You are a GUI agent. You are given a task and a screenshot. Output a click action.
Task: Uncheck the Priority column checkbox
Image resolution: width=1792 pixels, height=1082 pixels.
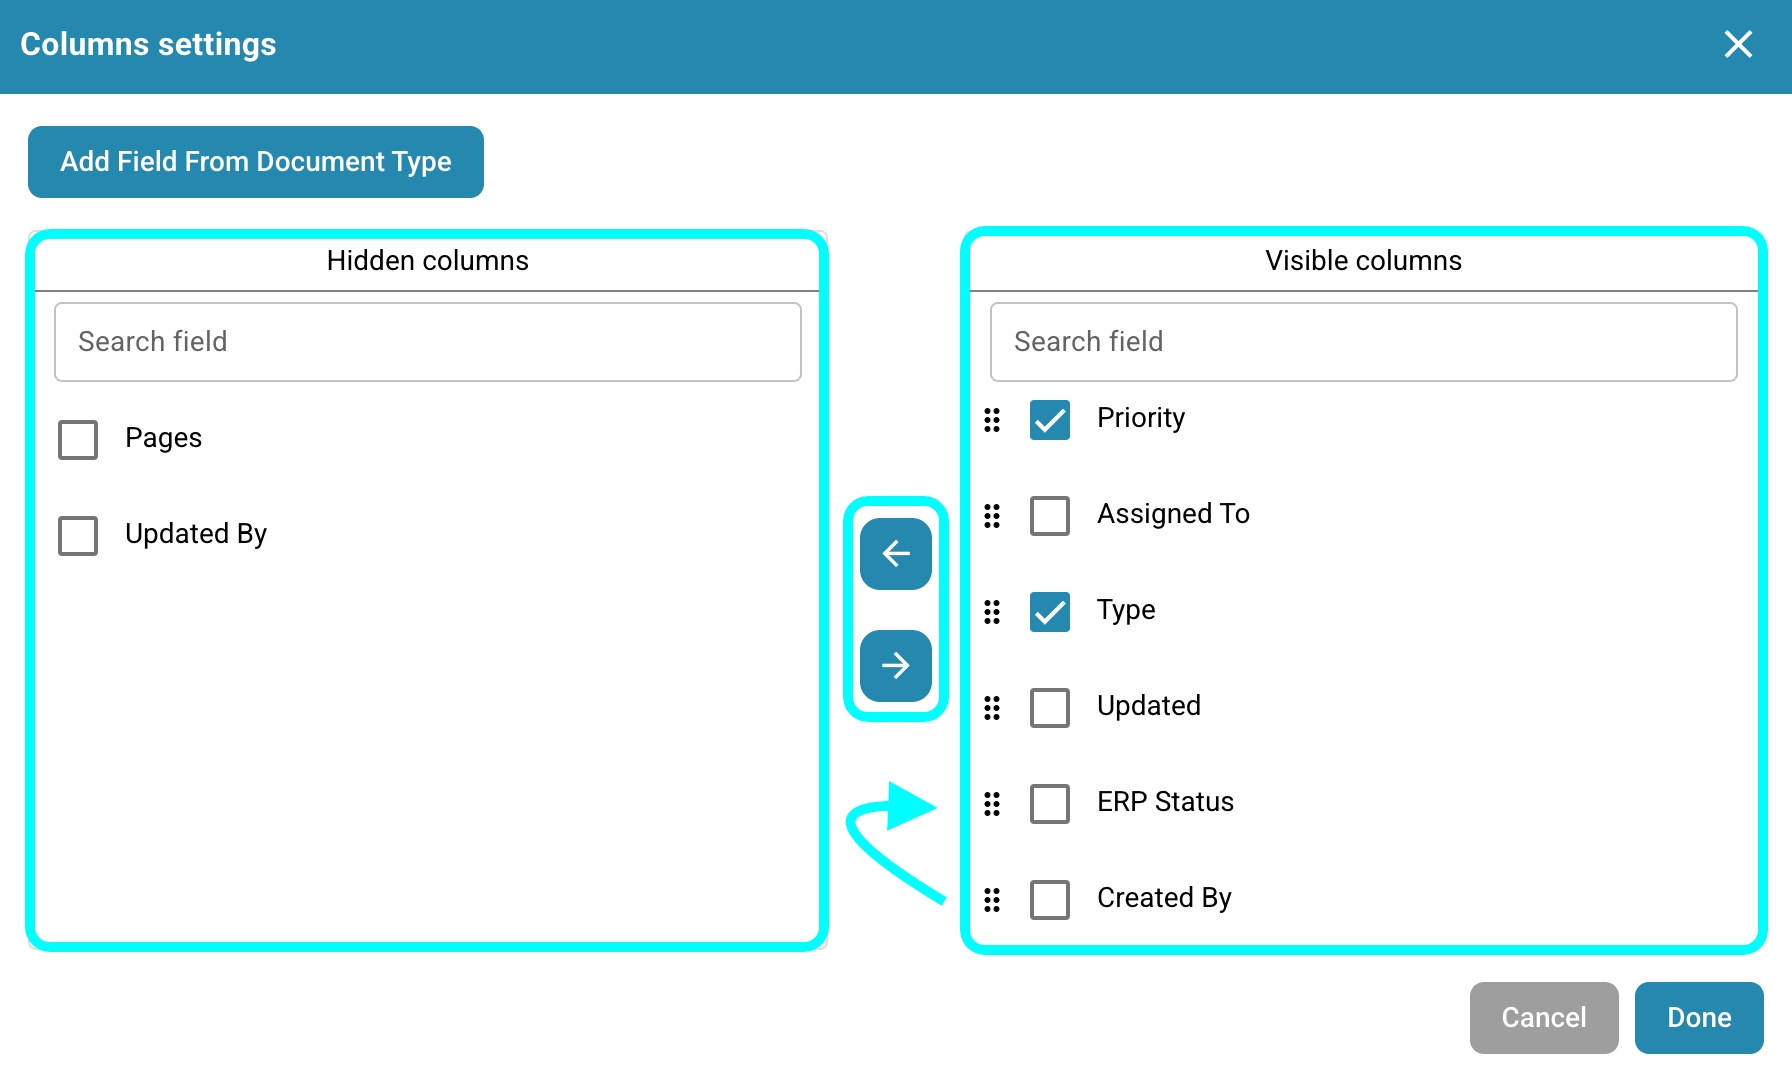[1049, 420]
